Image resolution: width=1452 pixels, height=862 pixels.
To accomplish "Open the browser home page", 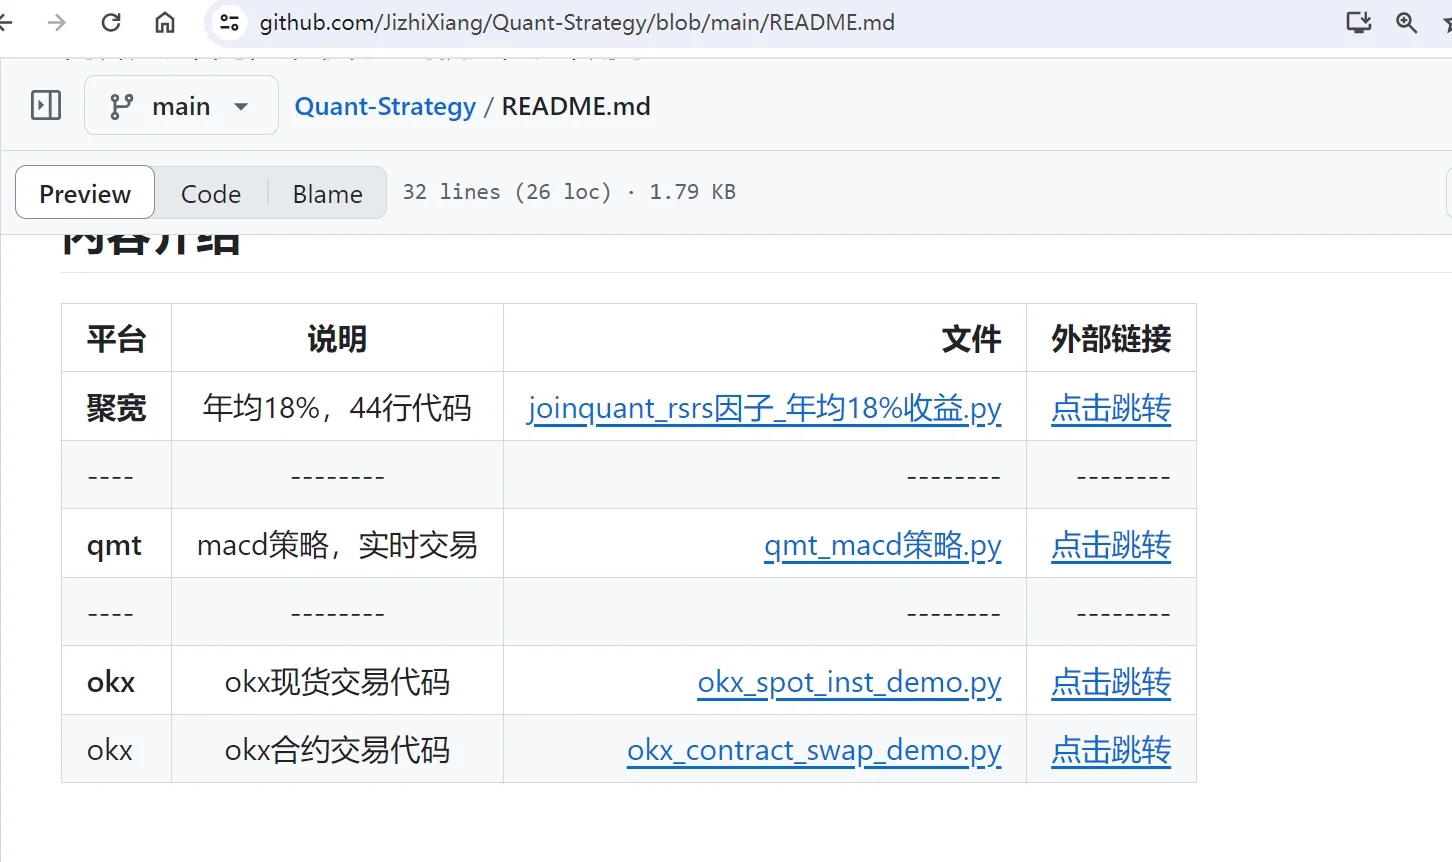I will point(164,22).
